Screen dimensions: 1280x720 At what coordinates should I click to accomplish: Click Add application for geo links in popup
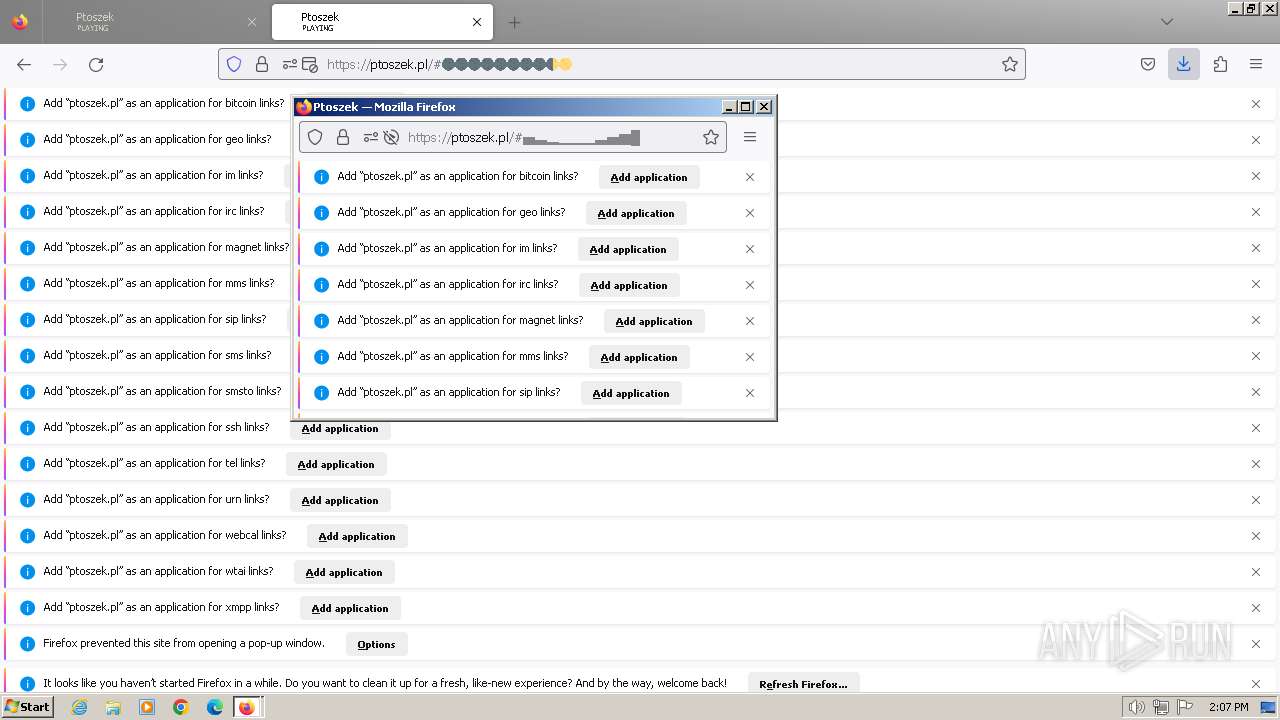coord(636,213)
